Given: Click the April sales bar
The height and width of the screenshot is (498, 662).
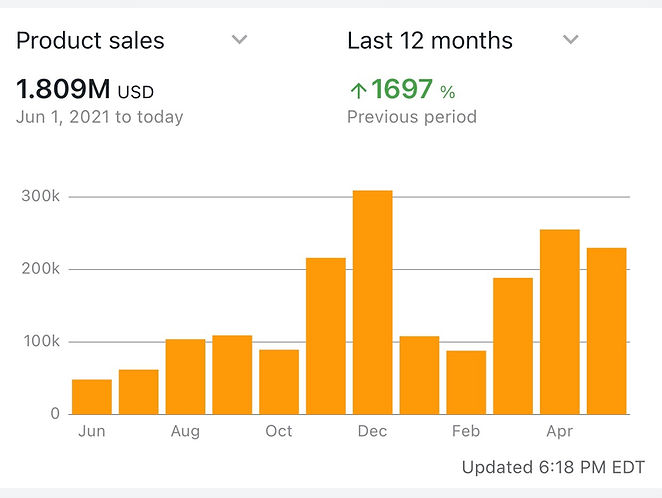Looking at the screenshot, I should click(x=560, y=322).
